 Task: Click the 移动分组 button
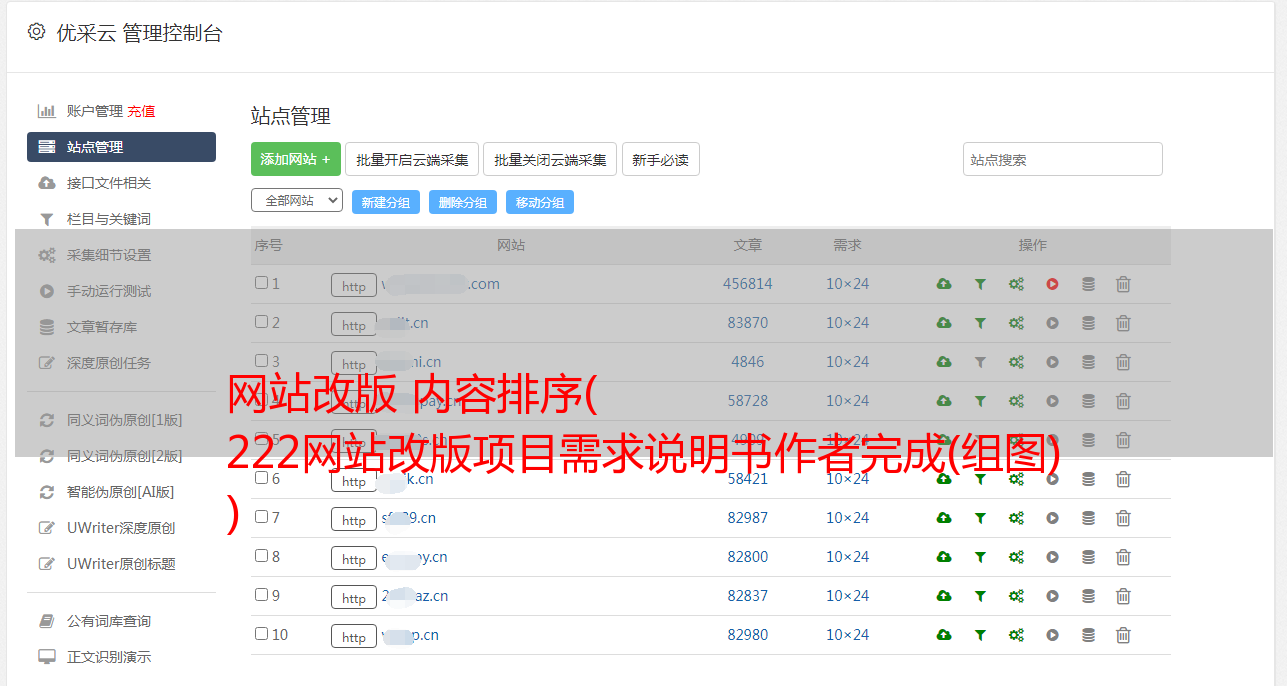click(x=540, y=202)
